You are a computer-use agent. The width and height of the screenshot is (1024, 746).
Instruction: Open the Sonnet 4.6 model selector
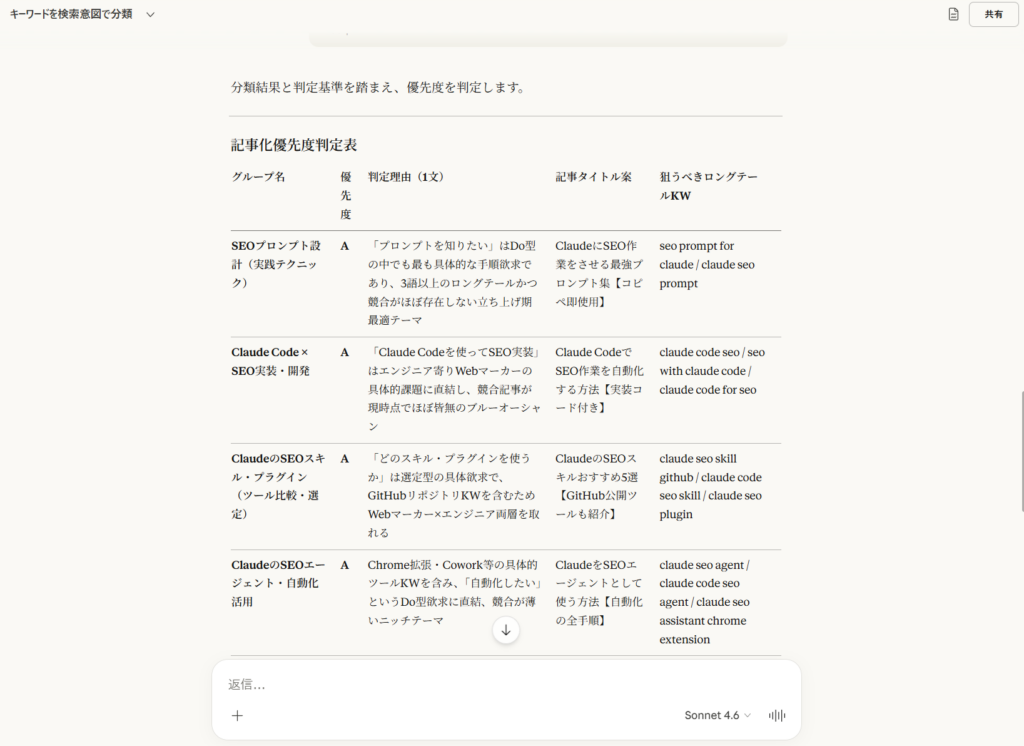pyautogui.click(x=711, y=715)
